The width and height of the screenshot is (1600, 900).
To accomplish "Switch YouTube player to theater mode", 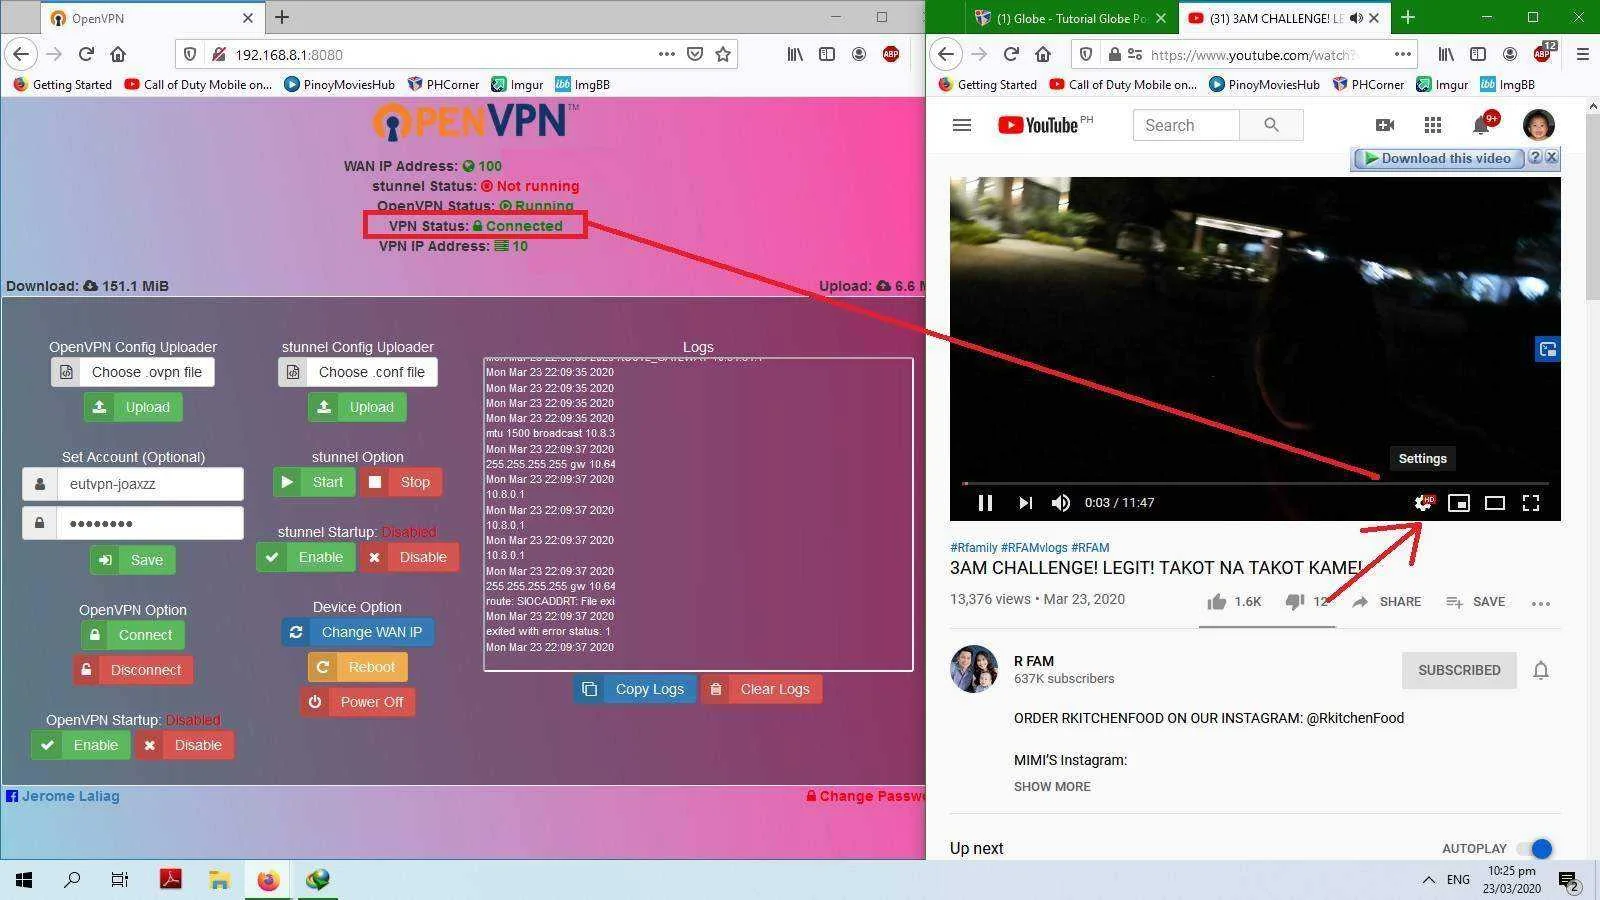I will click(1495, 503).
